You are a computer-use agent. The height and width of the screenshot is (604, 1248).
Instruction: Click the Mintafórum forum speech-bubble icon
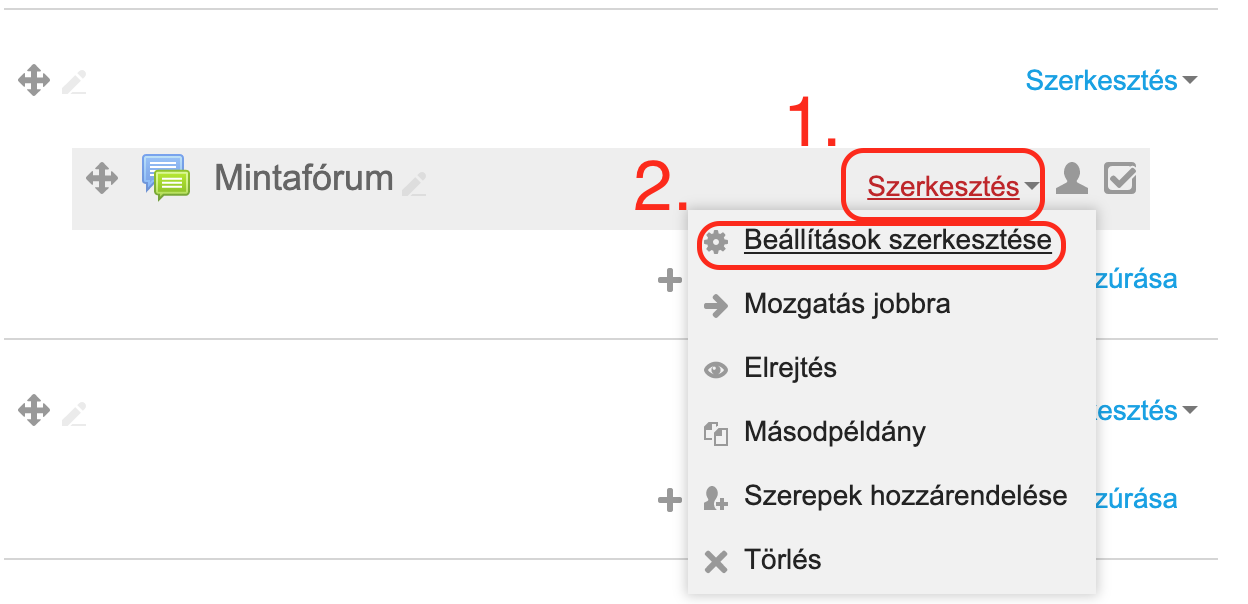(166, 178)
